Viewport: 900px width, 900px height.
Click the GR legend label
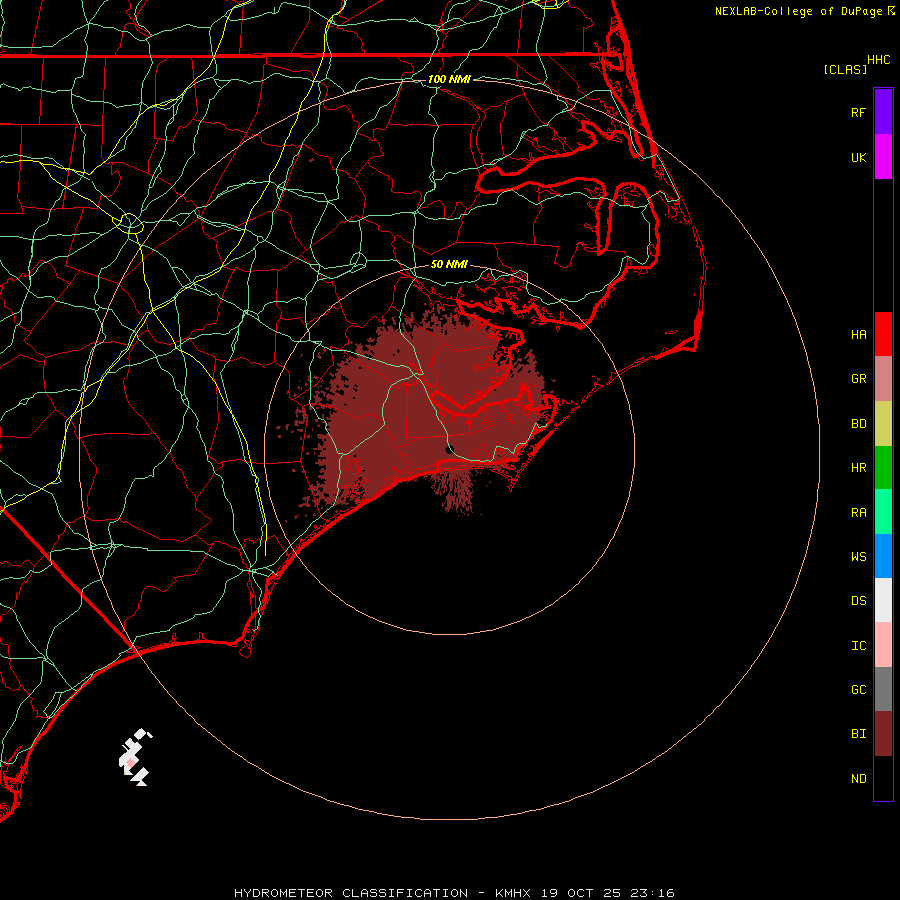click(x=859, y=379)
